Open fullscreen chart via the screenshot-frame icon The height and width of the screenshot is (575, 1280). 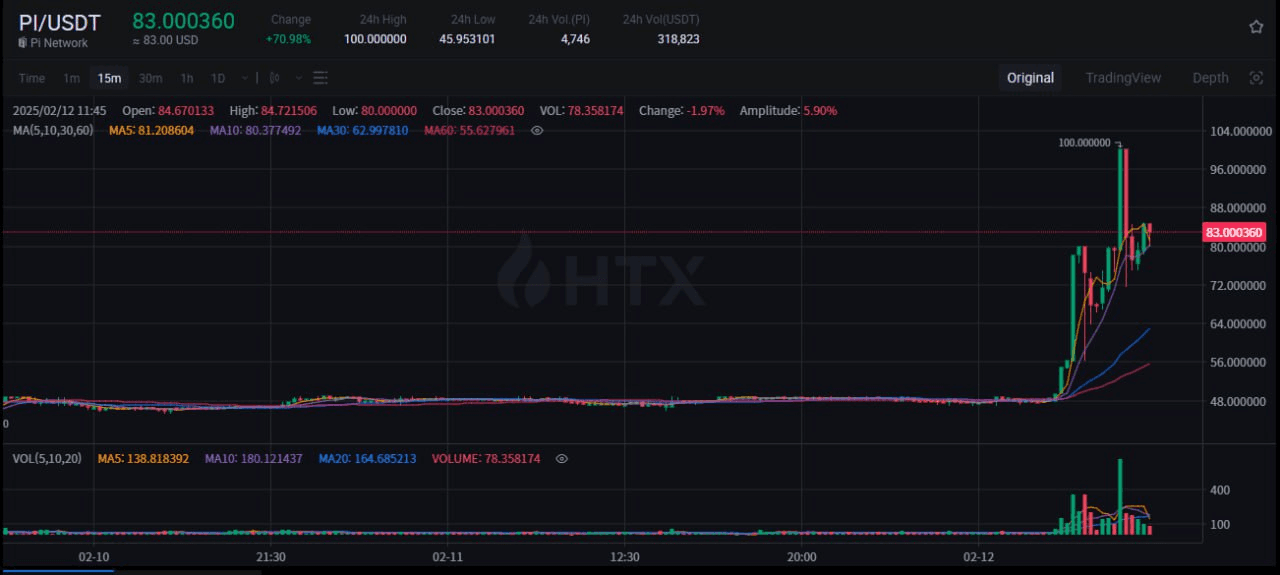(x=1256, y=78)
